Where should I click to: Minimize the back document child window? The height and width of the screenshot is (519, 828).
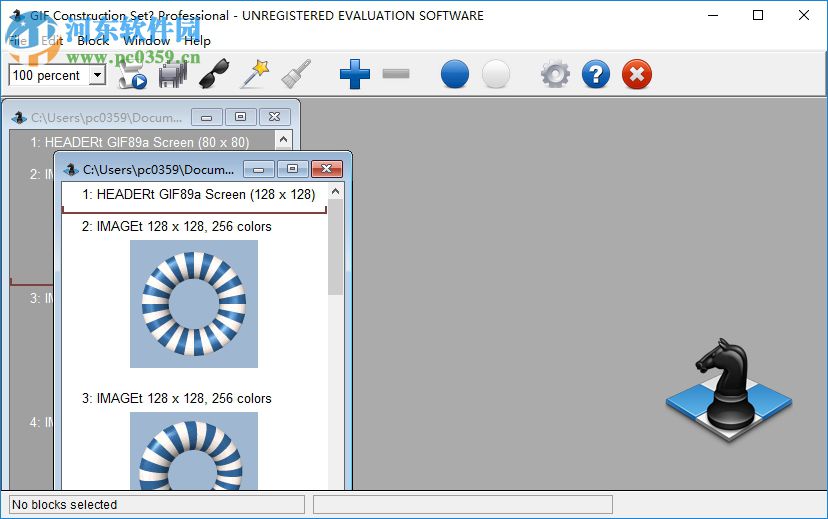tap(206, 117)
